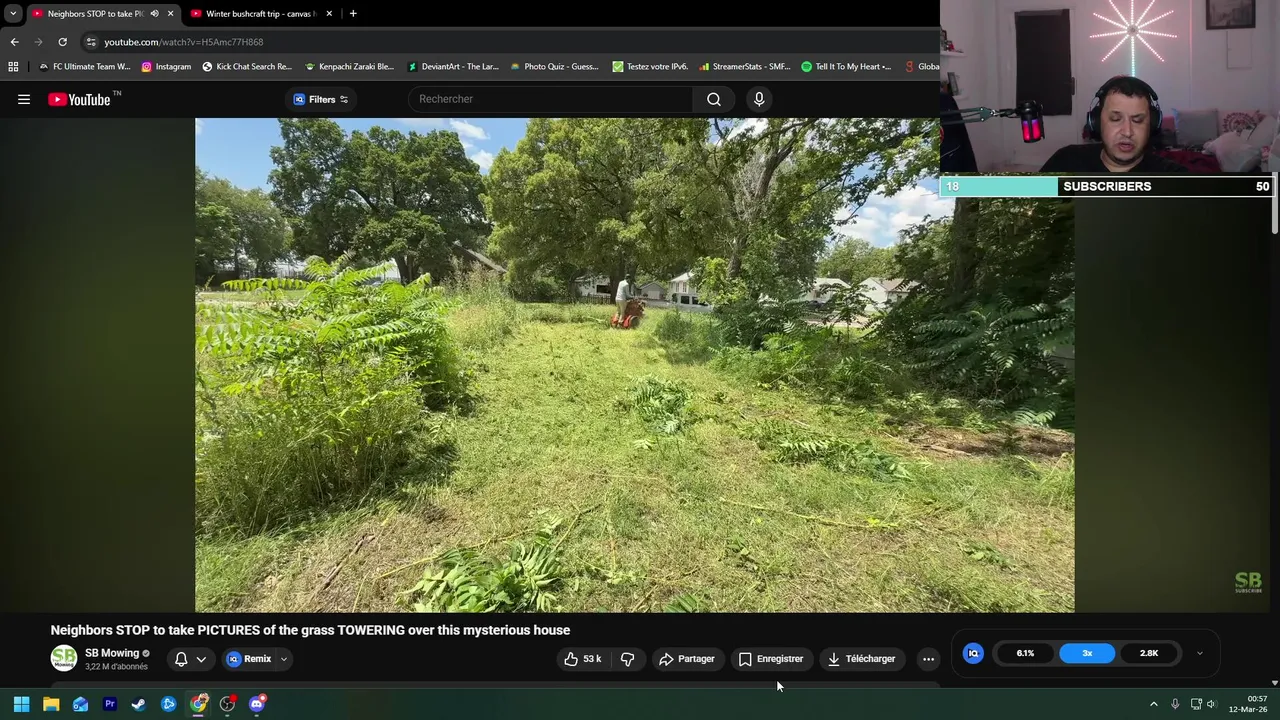Viewport: 1280px width, 720px height.
Task: Click the Partager share button
Action: pos(686,659)
